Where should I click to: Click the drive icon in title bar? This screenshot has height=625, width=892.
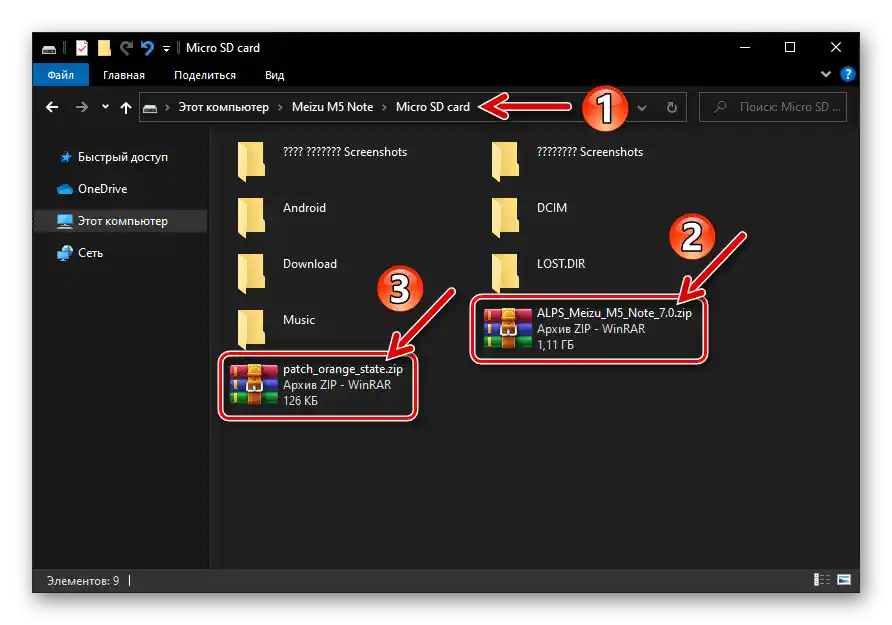[x=49, y=49]
